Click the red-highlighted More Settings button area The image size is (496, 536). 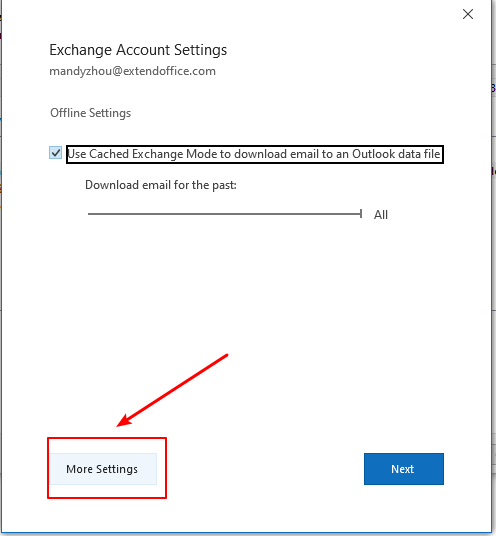pyautogui.click(x=107, y=468)
